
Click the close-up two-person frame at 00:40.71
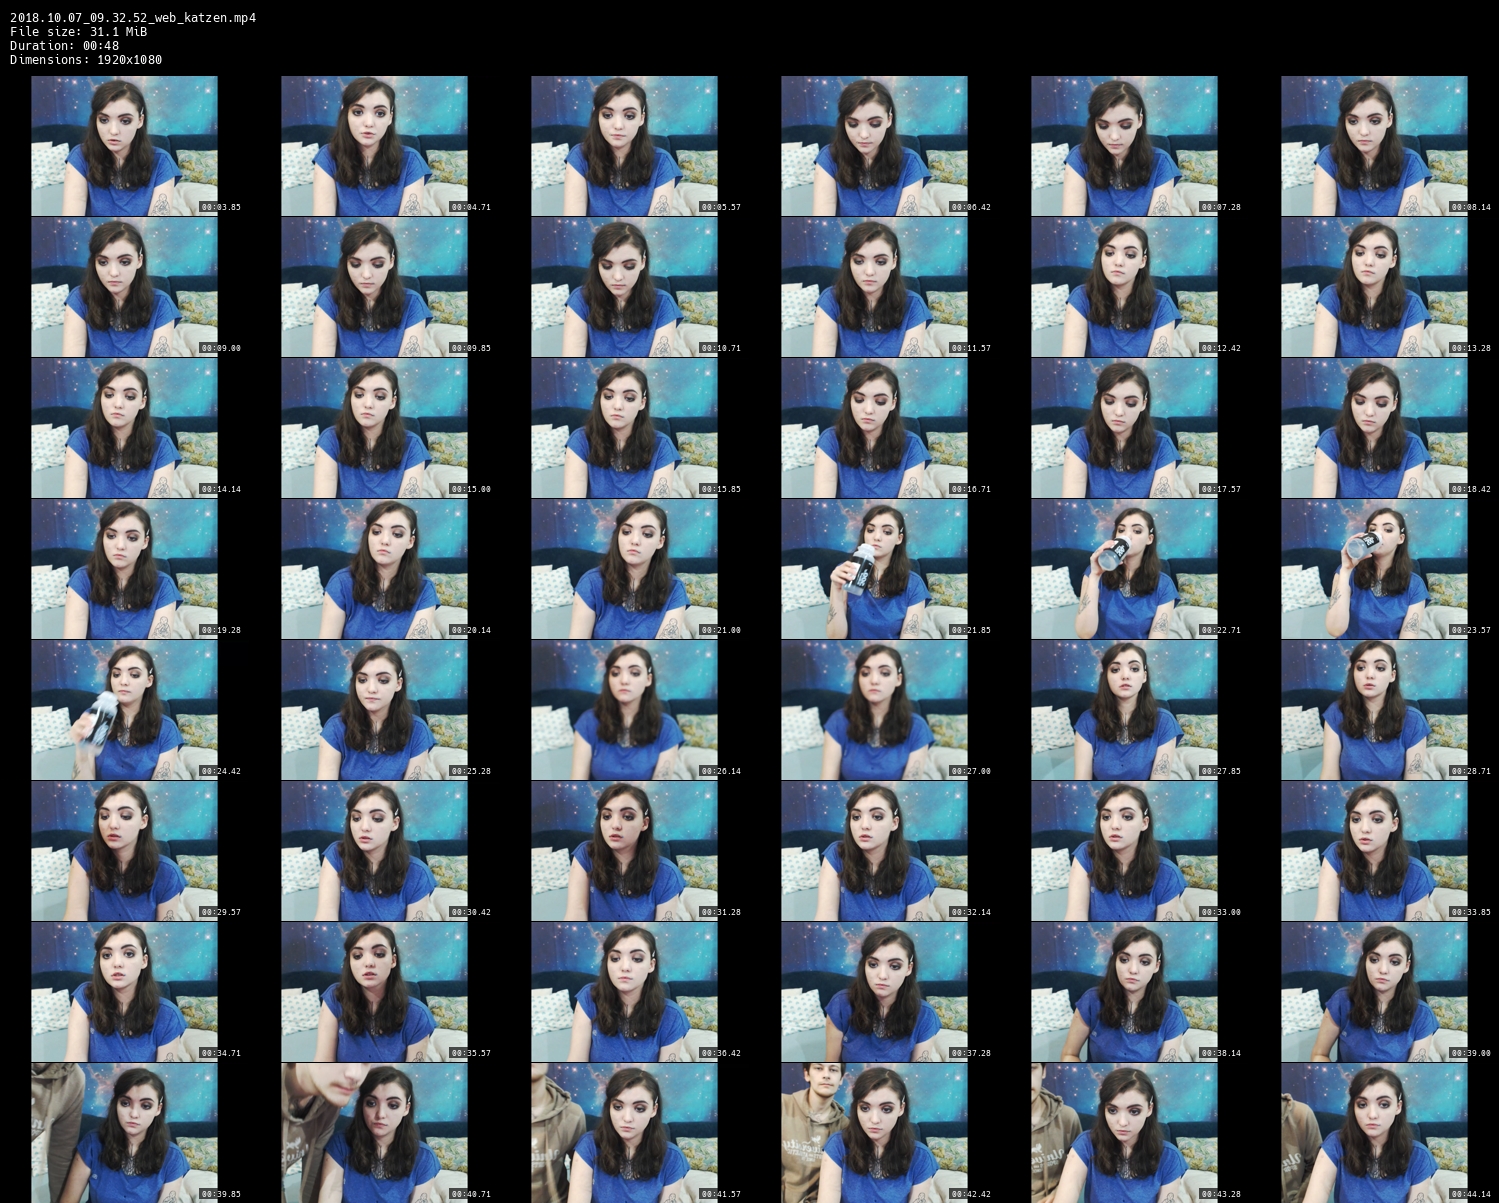[374, 1133]
